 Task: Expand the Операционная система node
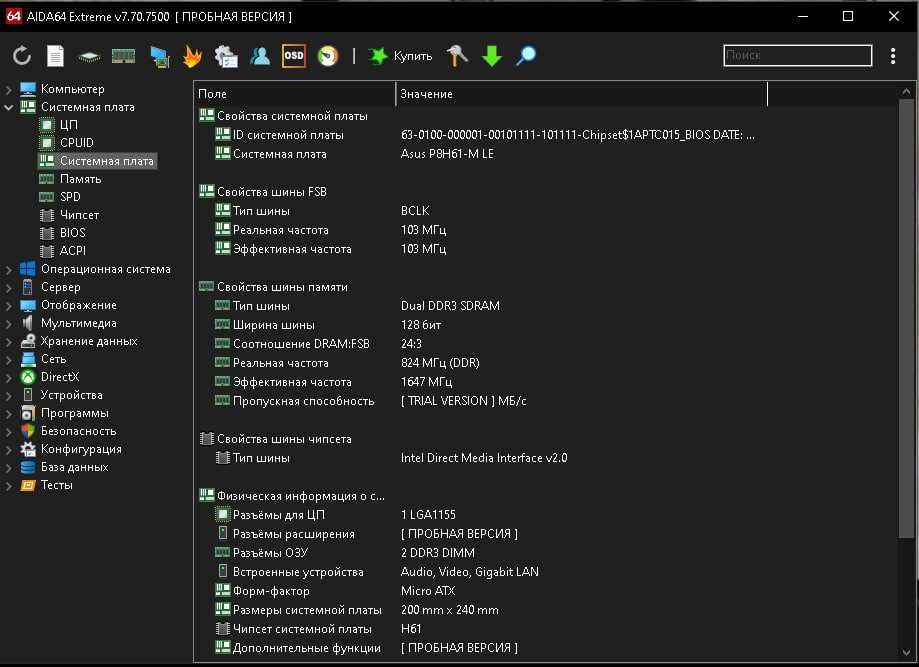point(9,270)
